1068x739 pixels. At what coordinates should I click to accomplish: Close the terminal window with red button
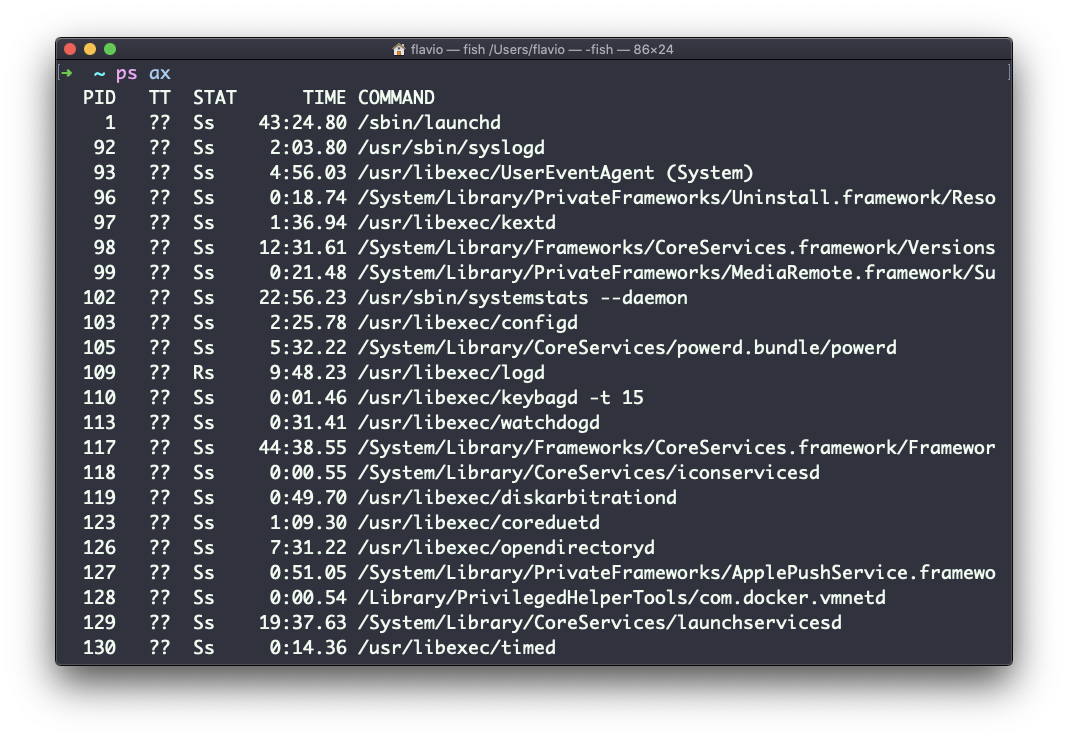[70, 49]
